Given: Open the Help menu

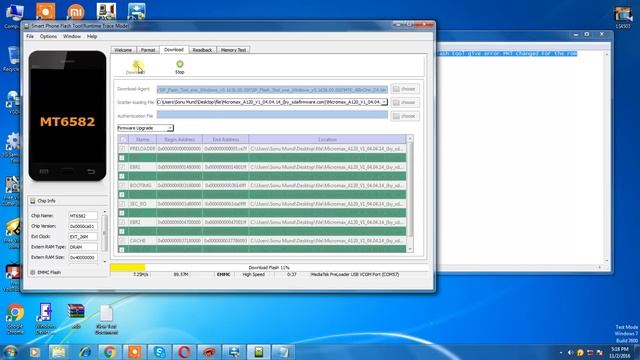Looking at the screenshot, I should click(x=92, y=36).
